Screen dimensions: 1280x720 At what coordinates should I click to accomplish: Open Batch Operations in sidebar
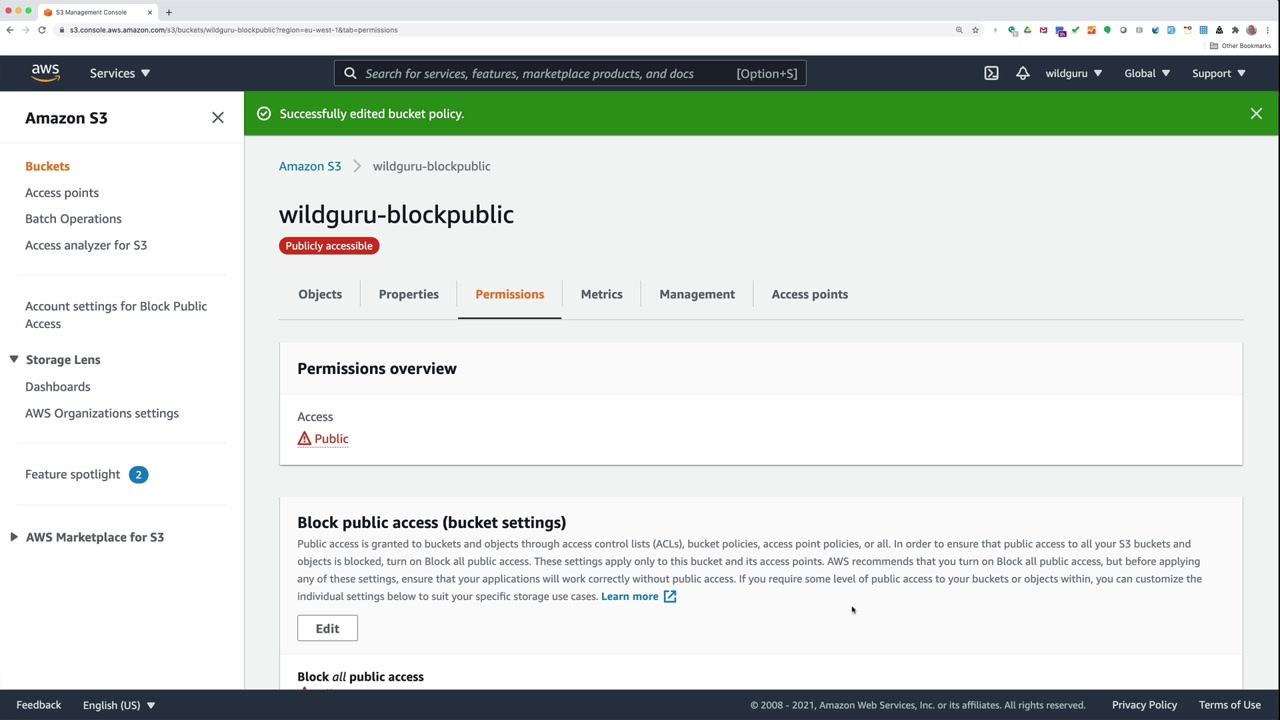coord(73,218)
